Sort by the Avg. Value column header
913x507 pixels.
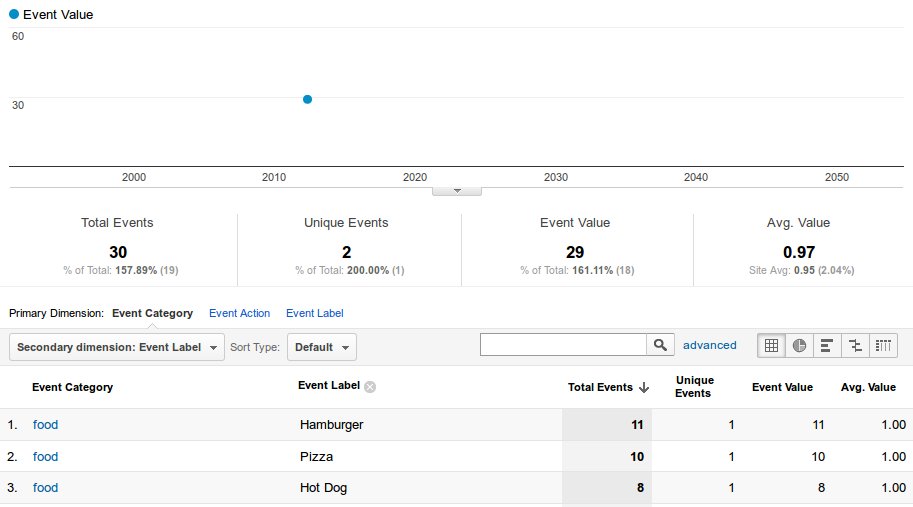868,387
